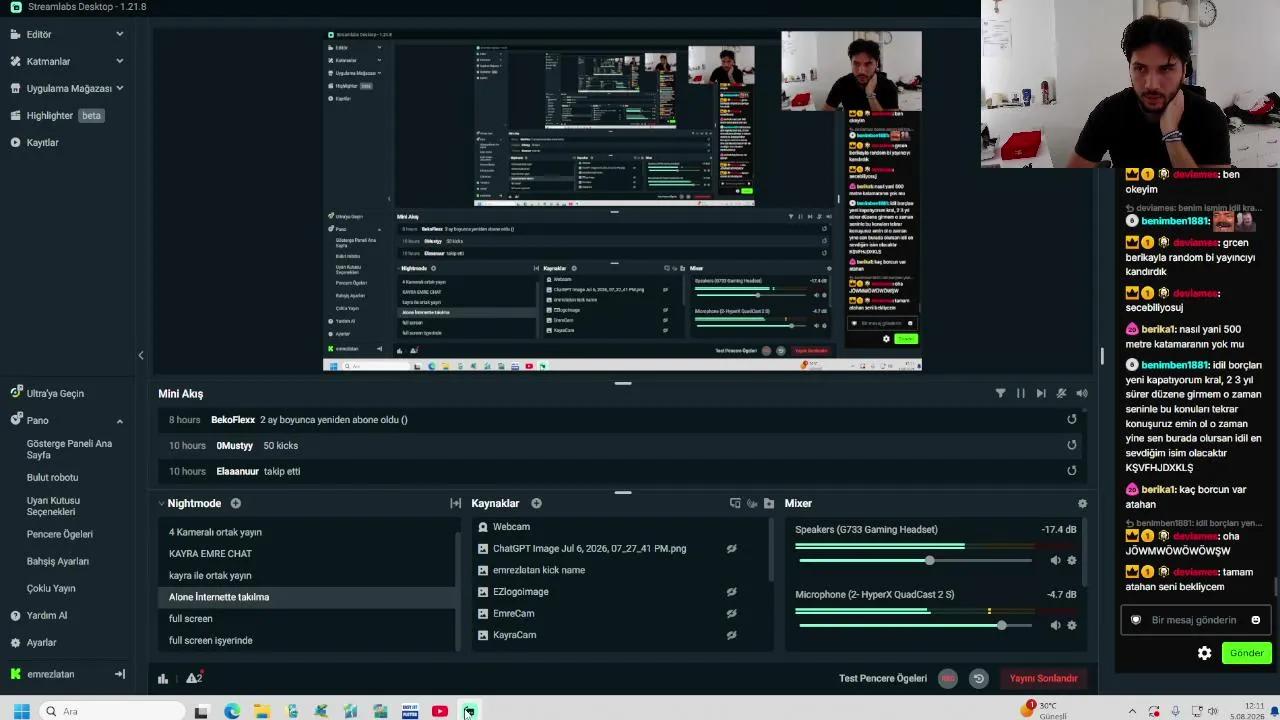
Task: Toggle visibility of KayraCam source
Action: [x=731, y=635]
